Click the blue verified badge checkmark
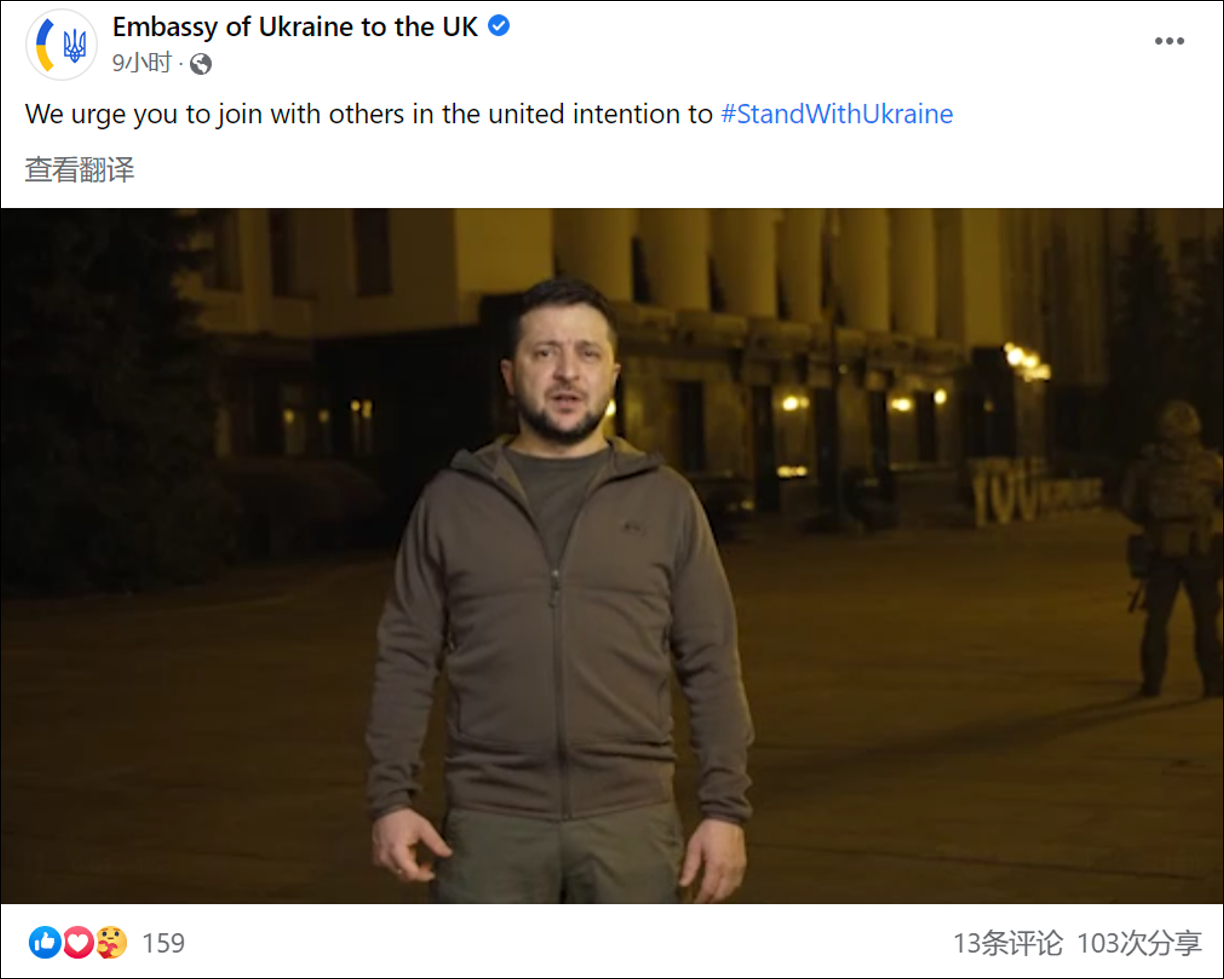This screenshot has height=979, width=1224. (x=498, y=27)
